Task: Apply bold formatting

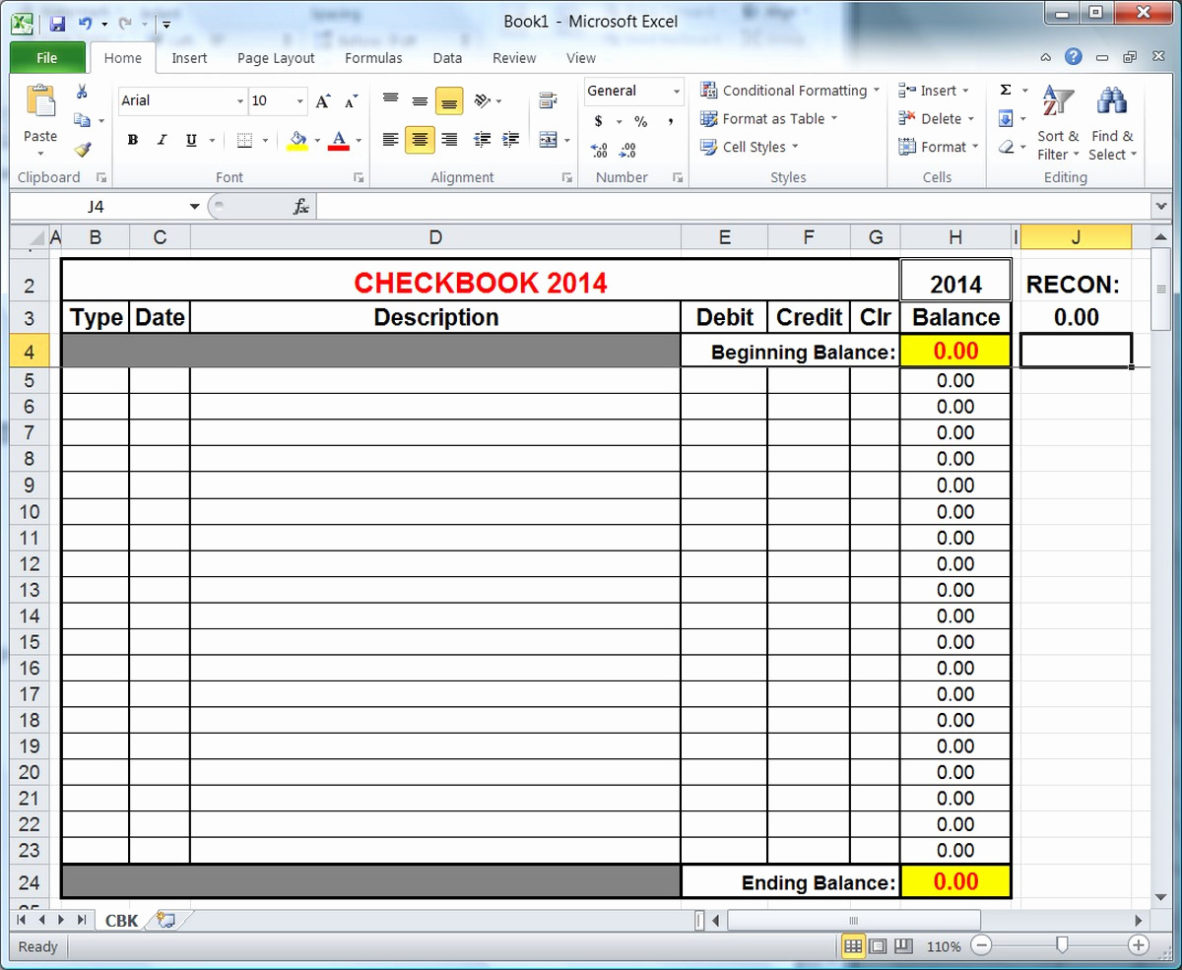Action: coord(132,139)
